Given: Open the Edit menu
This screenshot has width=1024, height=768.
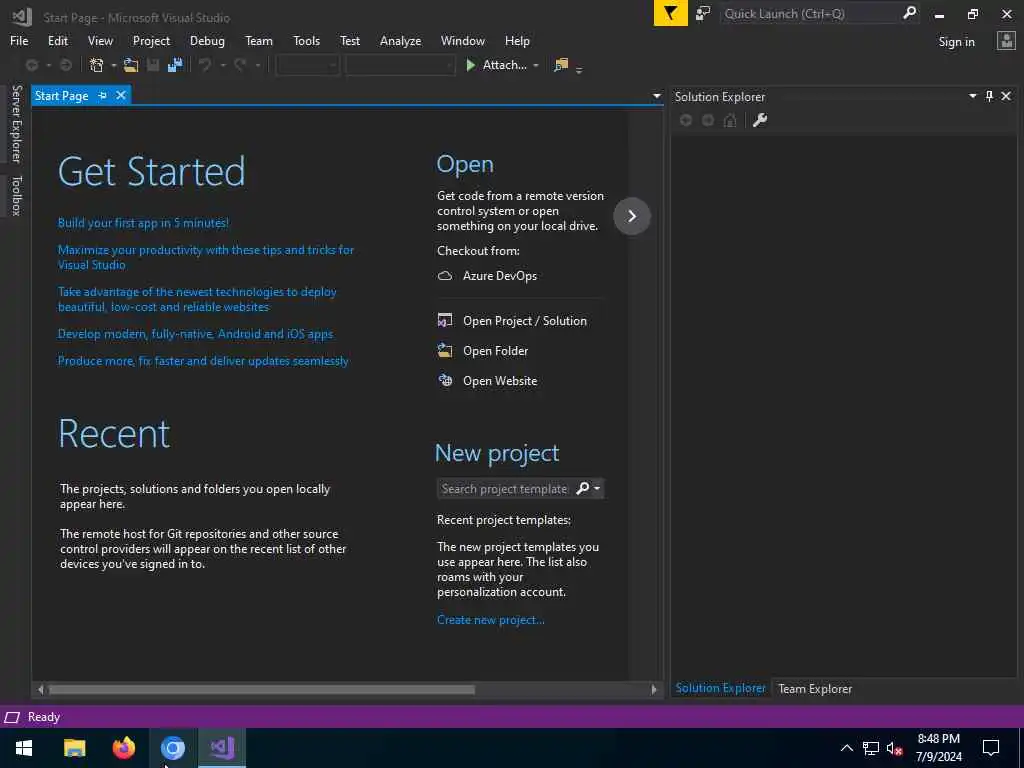Looking at the screenshot, I should pos(57,40).
